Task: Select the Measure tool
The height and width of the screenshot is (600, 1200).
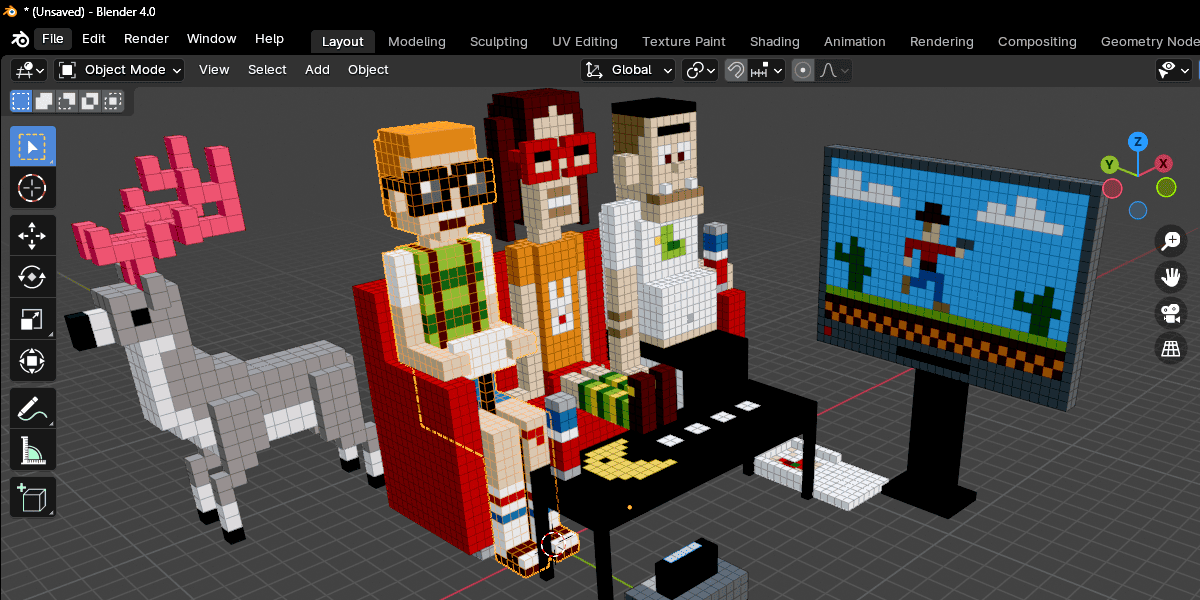Action: point(33,450)
